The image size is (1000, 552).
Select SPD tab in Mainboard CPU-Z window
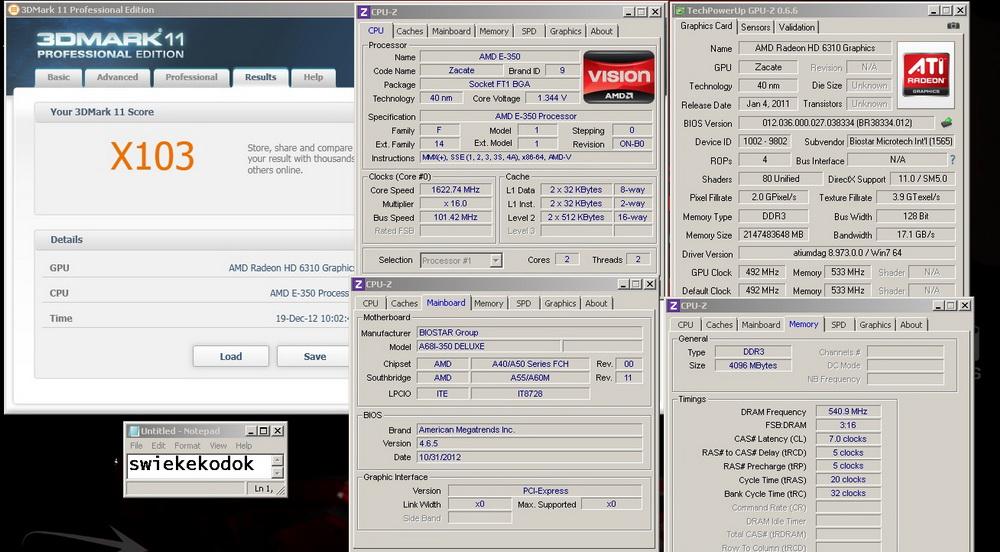coord(524,303)
